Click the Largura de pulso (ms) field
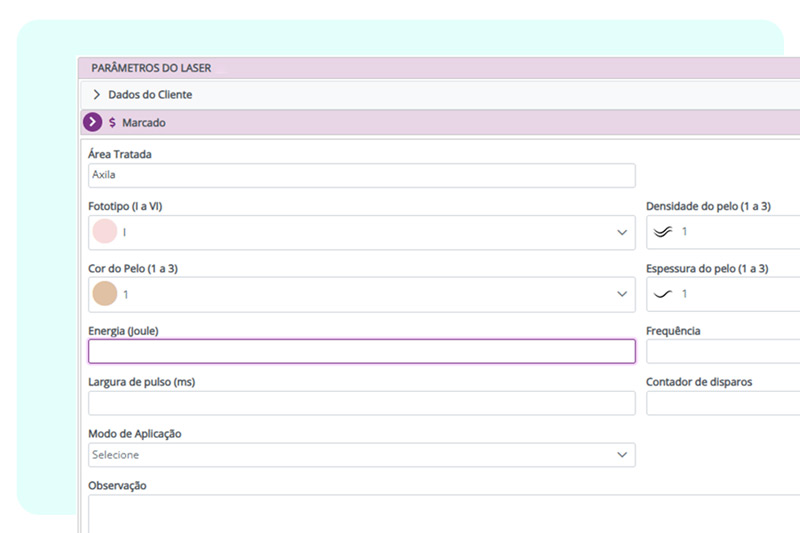Image resolution: width=800 pixels, height=533 pixels. (362, 403)
